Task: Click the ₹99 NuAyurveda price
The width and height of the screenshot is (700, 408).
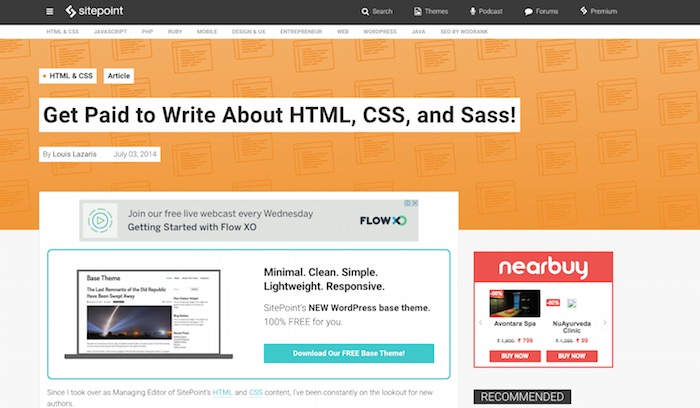Action: (582, 341)
